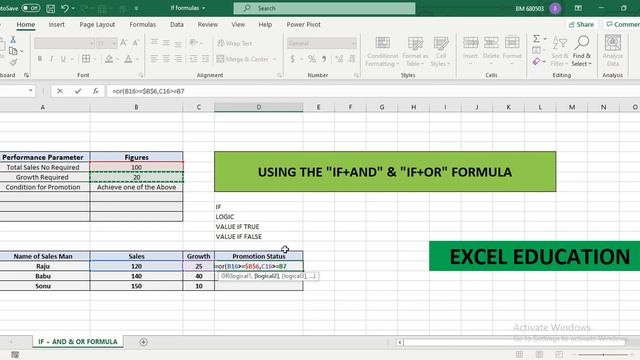The image size is (640, 360).
Task: Switch to the Formulas tab
Action: pyautogui.click(x=142, y=24)
